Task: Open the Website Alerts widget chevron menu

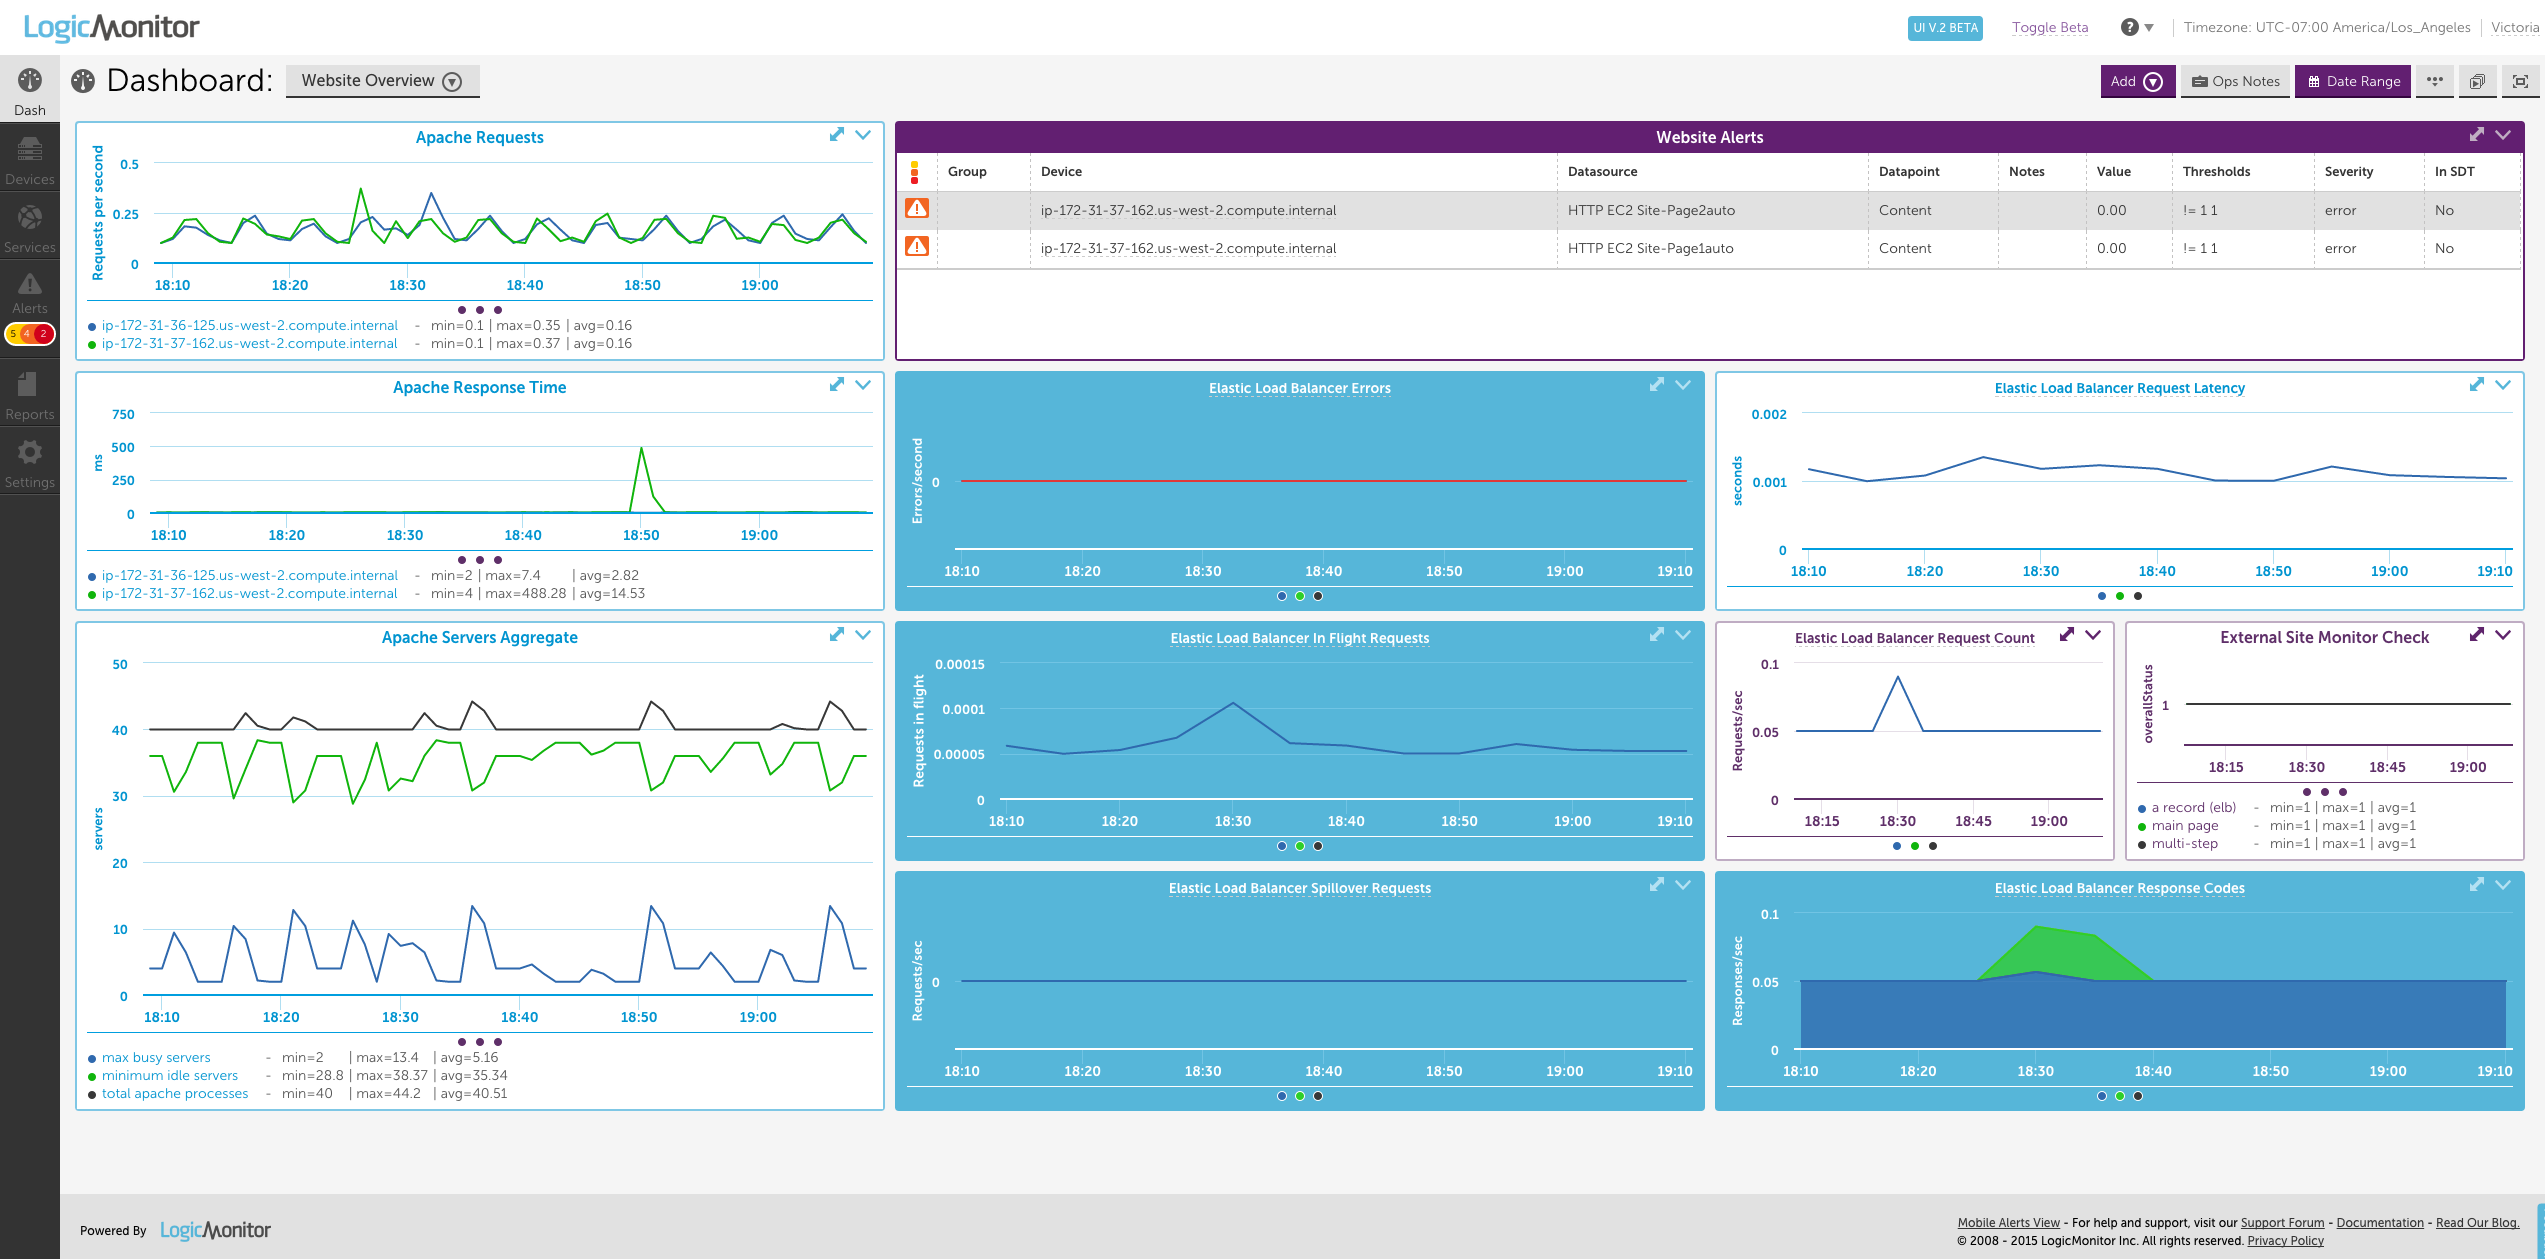Action: click(2503, 135)
